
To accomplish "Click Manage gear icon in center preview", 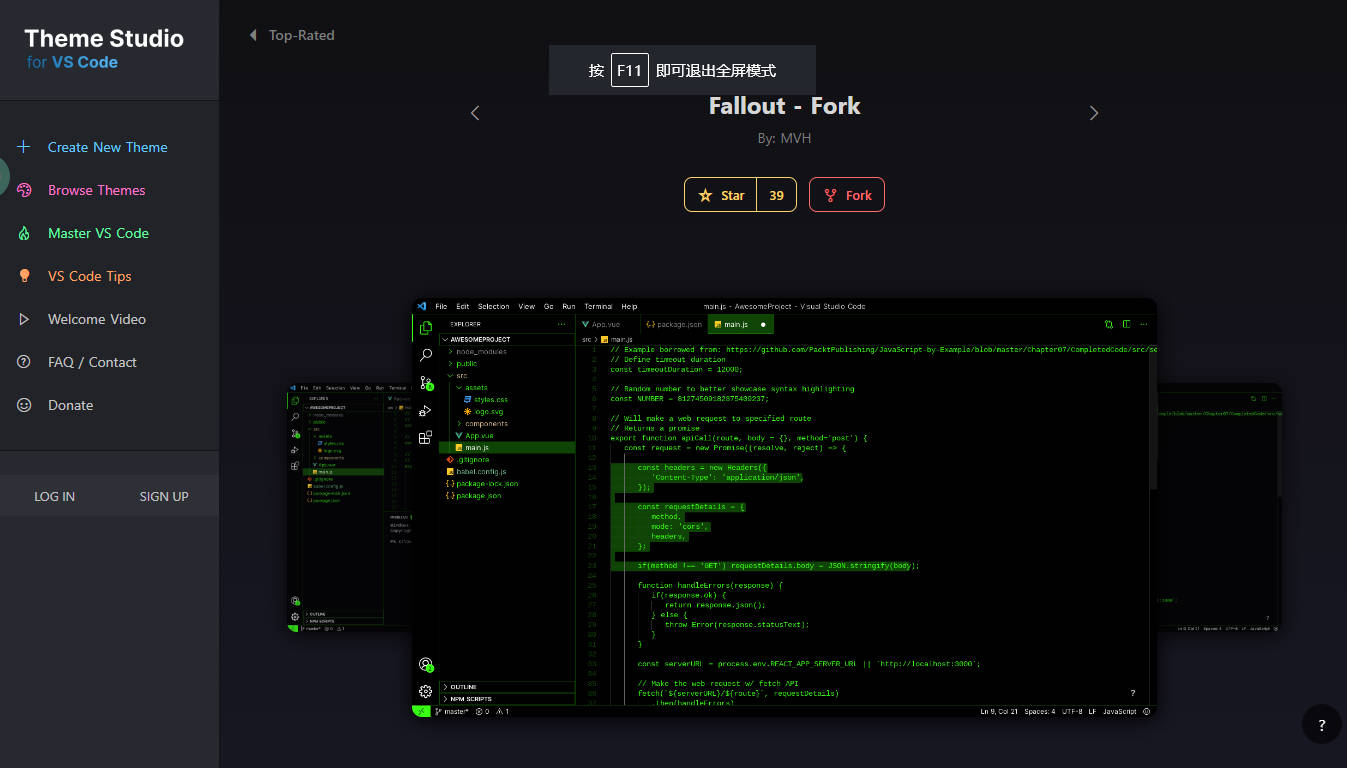I will click(x=426, y=691).
